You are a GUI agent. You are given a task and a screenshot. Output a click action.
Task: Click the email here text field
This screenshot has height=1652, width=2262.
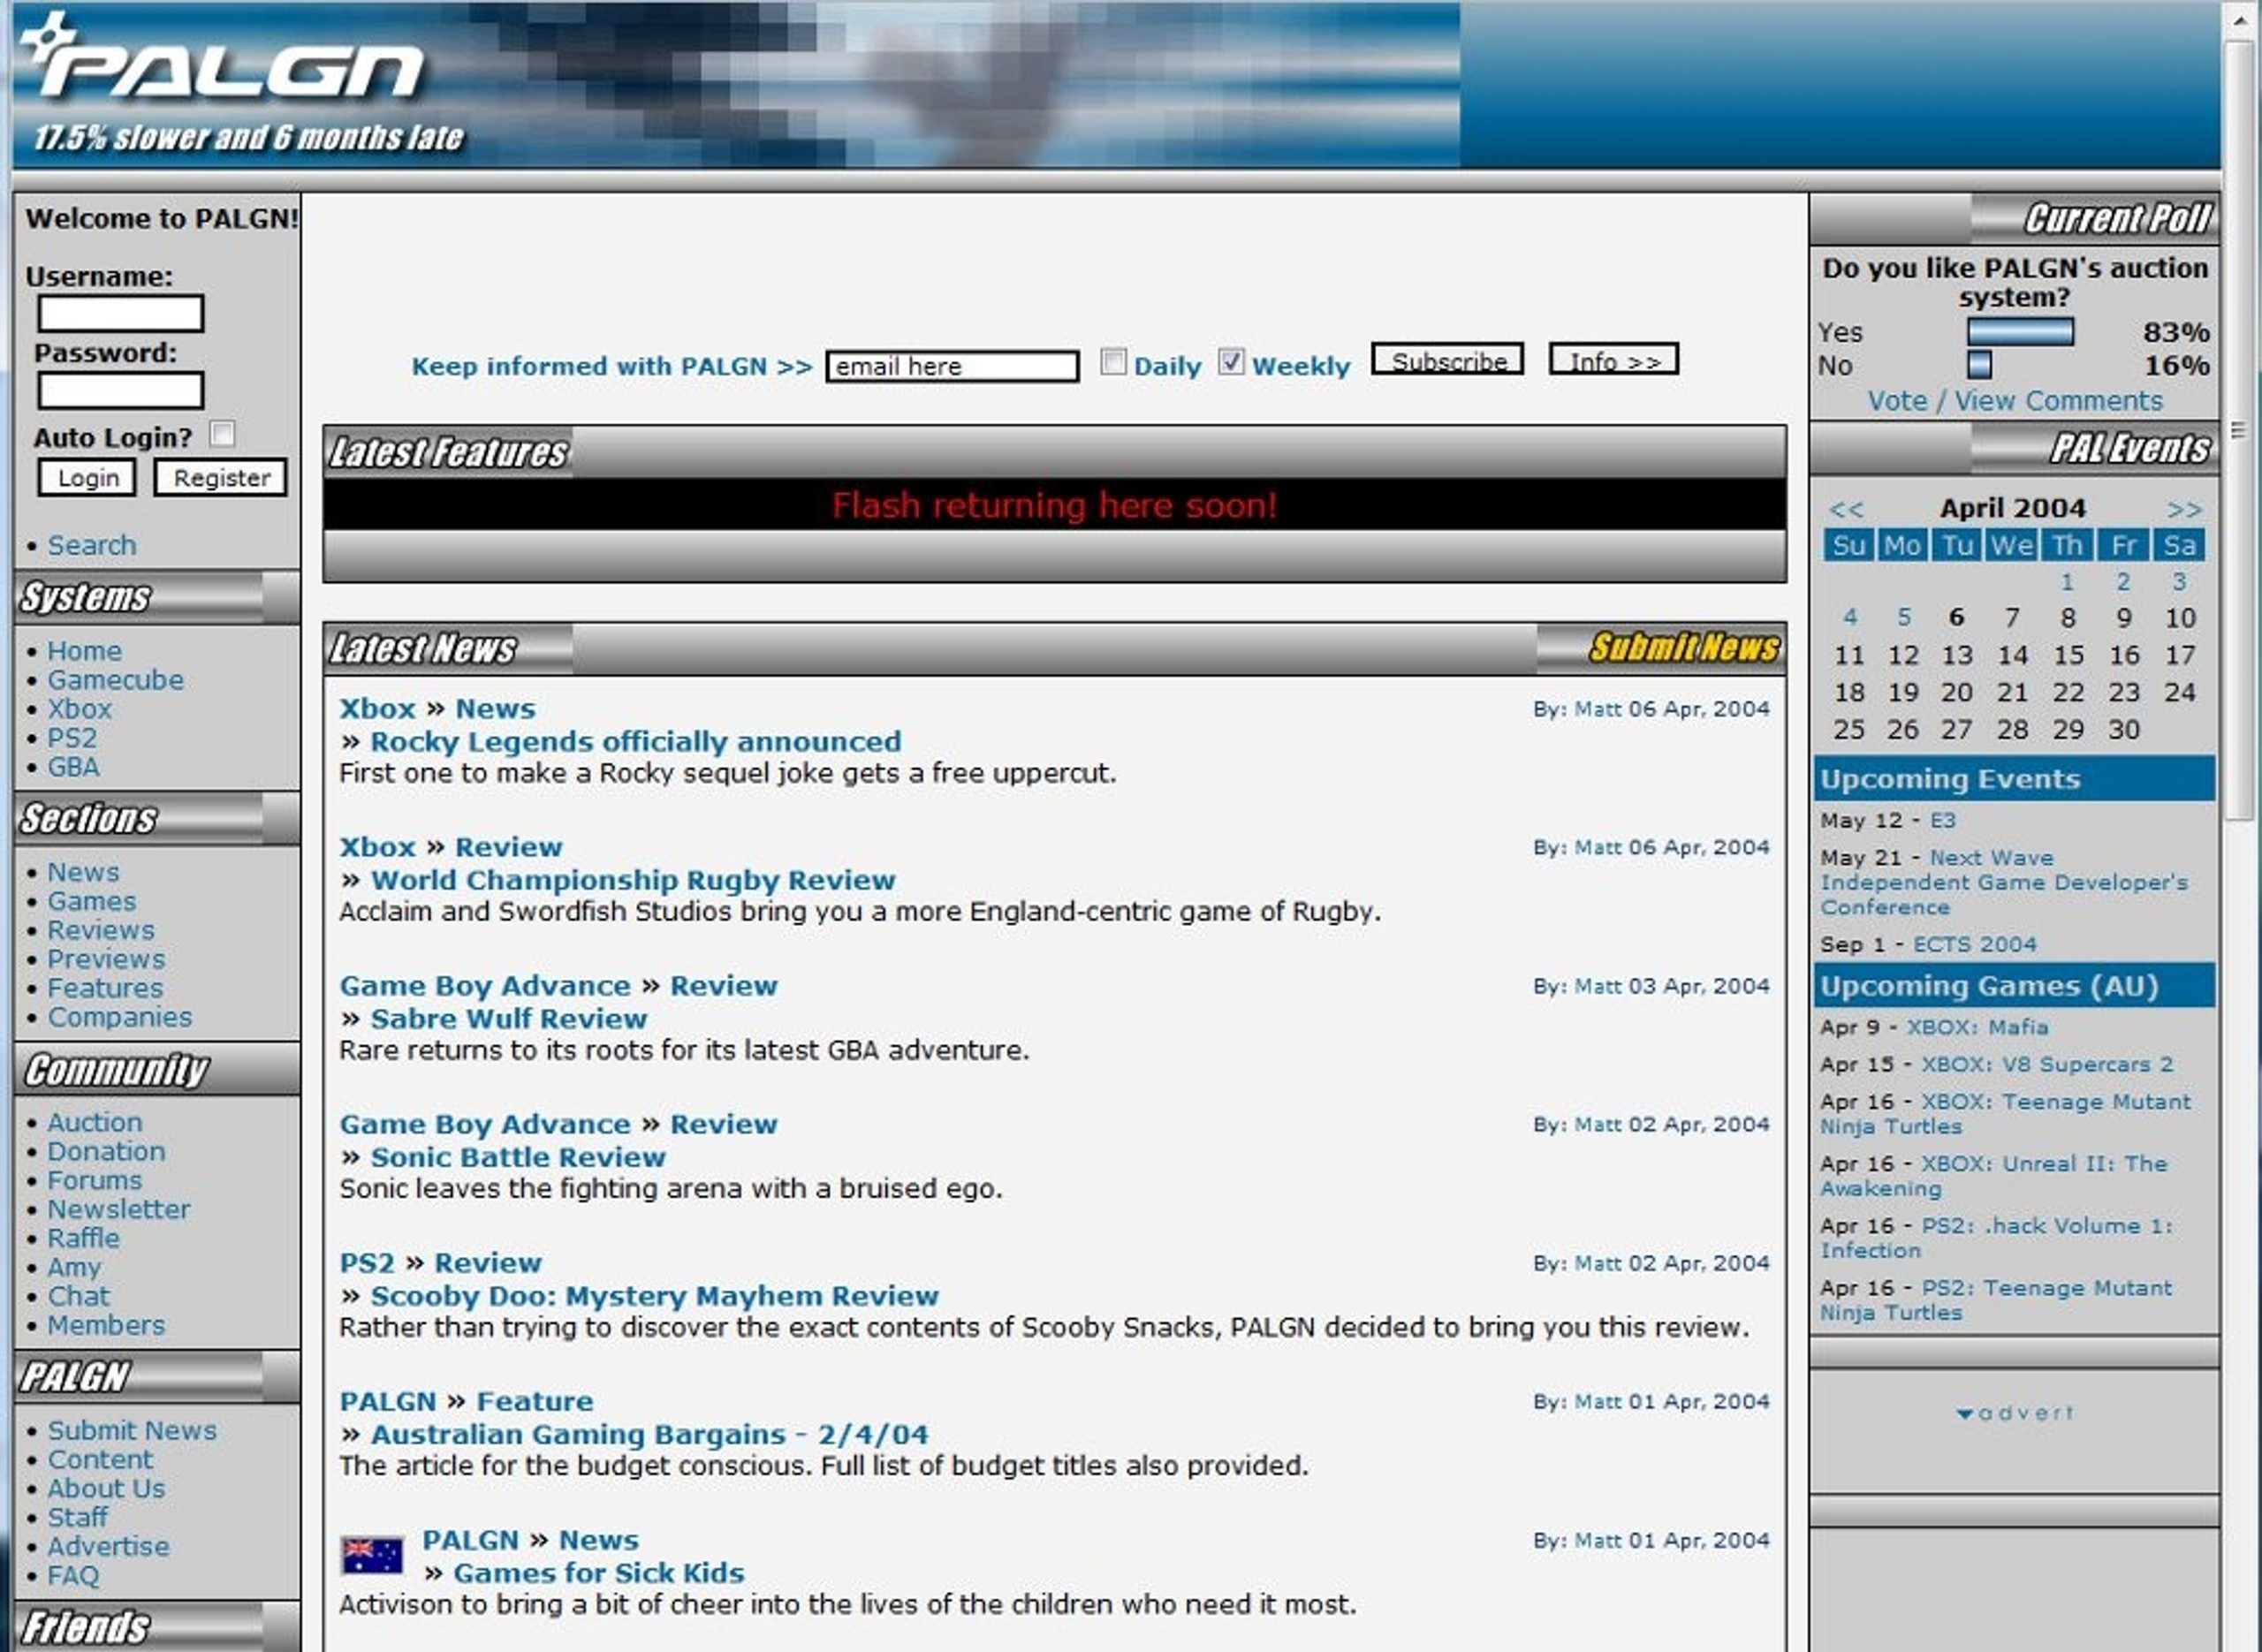(951, 367)
